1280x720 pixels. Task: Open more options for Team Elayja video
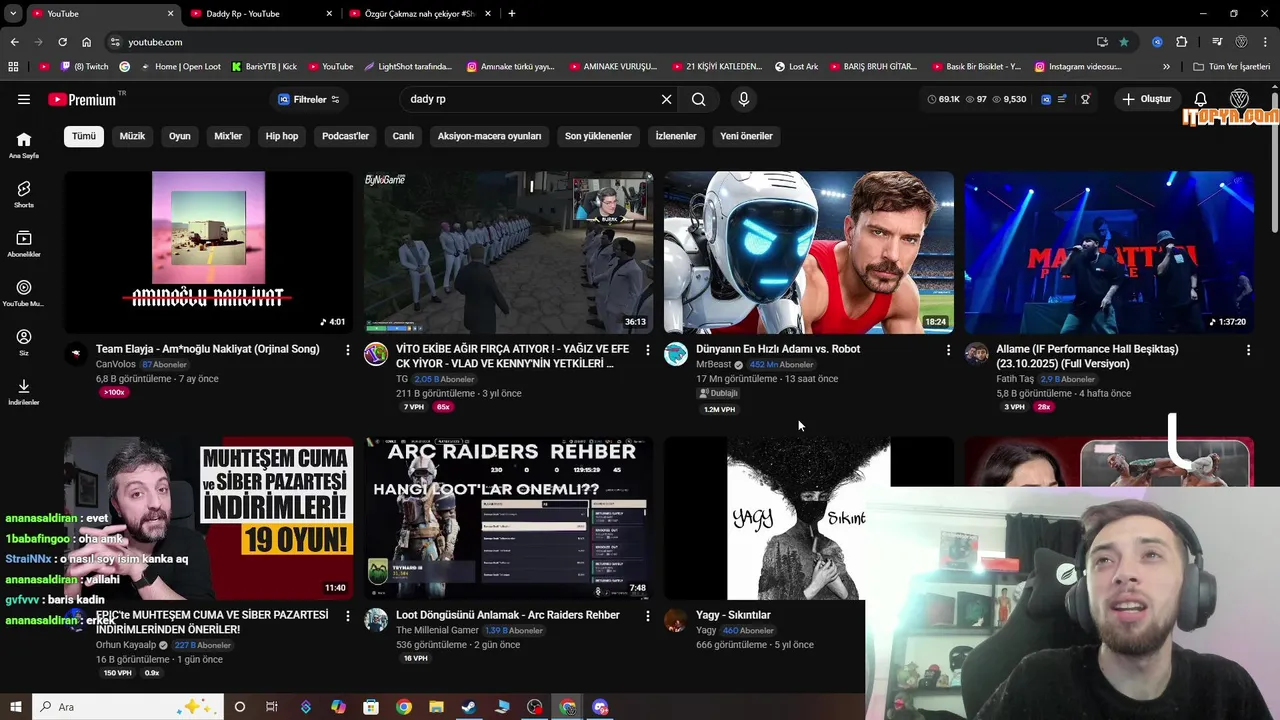[x=347, y=350]
